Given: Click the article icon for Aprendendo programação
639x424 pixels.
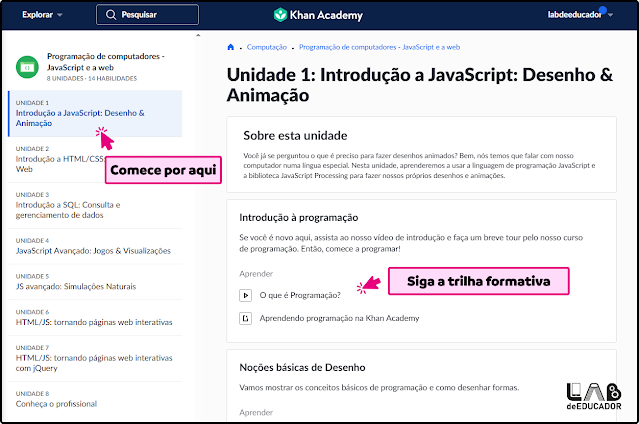Looking at the screenshot, I should pos(245,318).
